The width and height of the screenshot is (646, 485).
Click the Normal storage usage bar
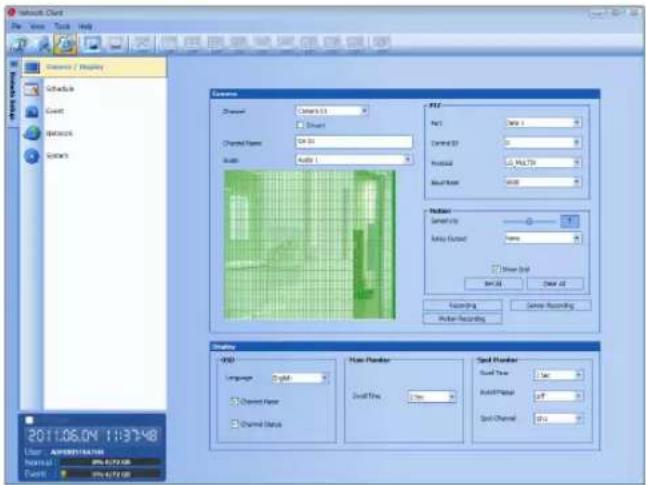[110, 462]
